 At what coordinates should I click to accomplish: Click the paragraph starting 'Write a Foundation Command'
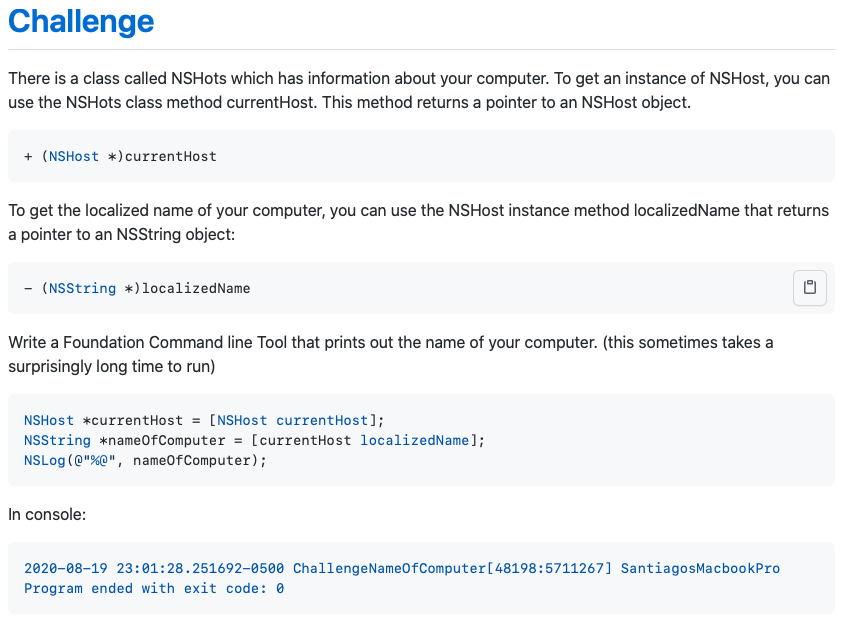click(x=391, y=354)
